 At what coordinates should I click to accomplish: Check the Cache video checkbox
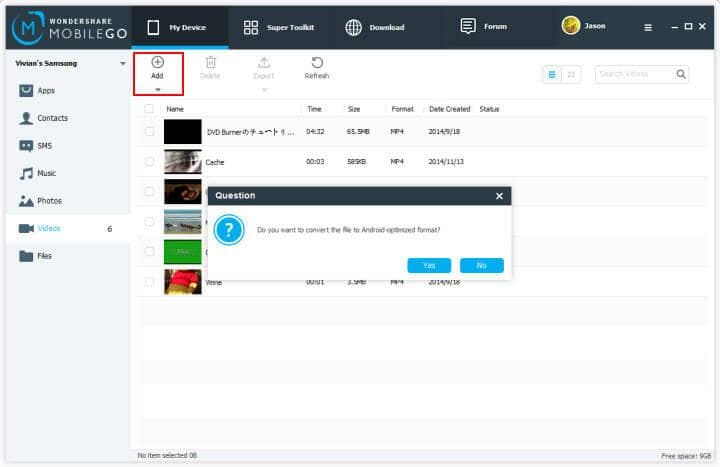149,162
